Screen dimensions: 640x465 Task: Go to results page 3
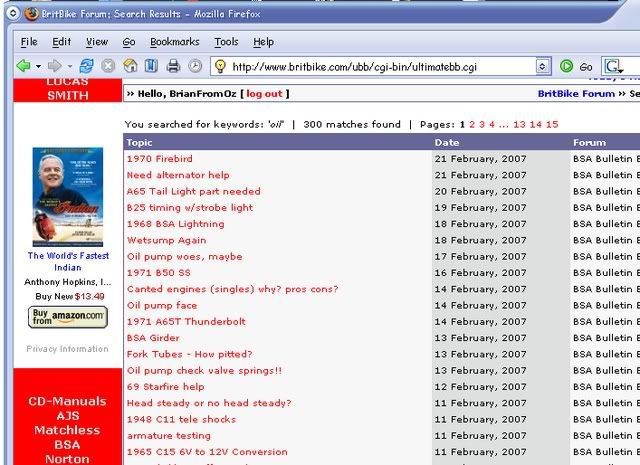(x=482, y=125)
